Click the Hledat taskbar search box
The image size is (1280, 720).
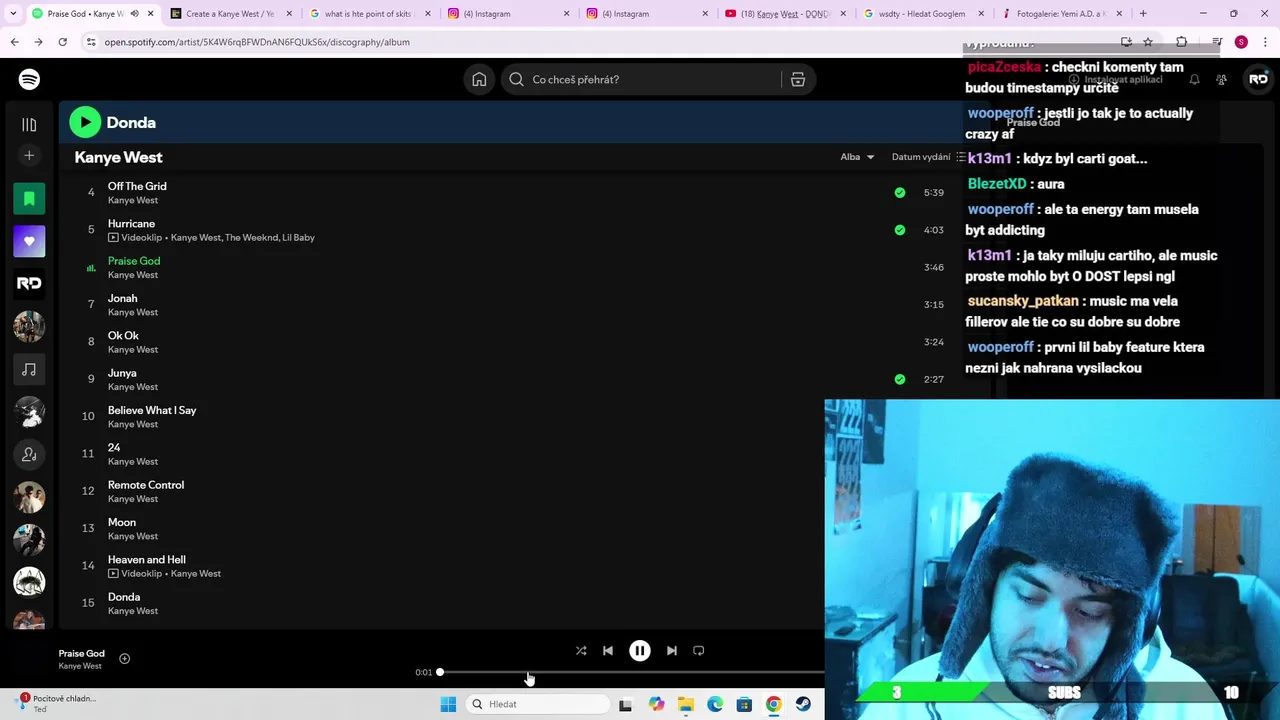click(538, 704)
